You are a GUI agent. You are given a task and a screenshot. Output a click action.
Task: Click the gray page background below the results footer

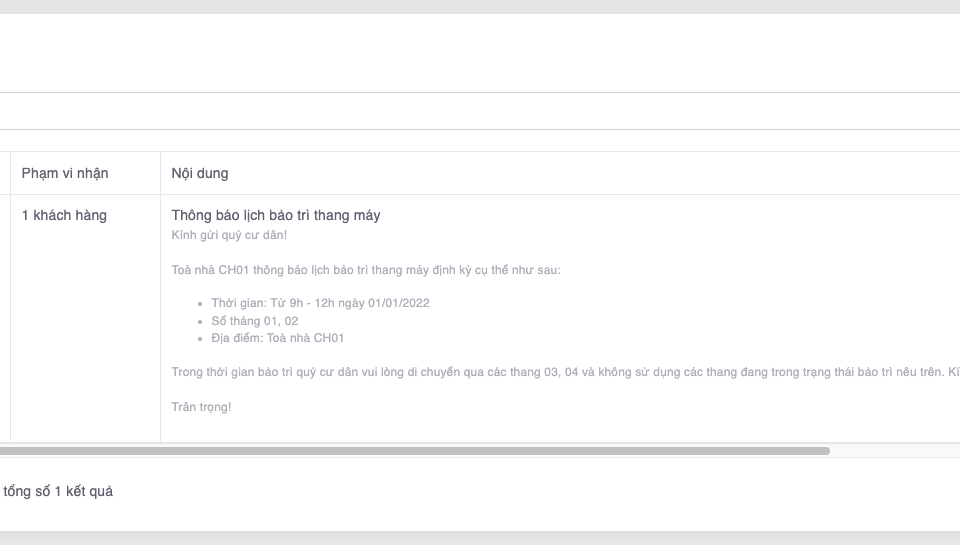click(480, 537)
